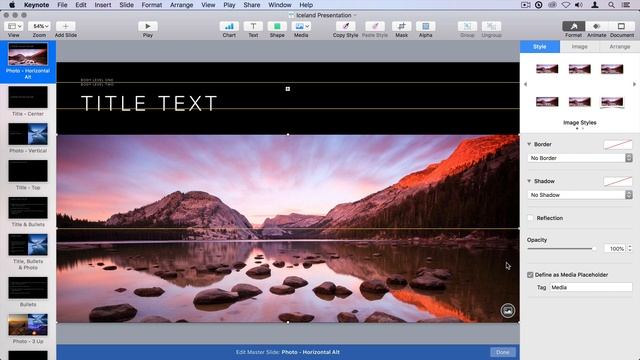Open the Format menu
The width and height of the screenshot is (640, 360).
[151, 5]
